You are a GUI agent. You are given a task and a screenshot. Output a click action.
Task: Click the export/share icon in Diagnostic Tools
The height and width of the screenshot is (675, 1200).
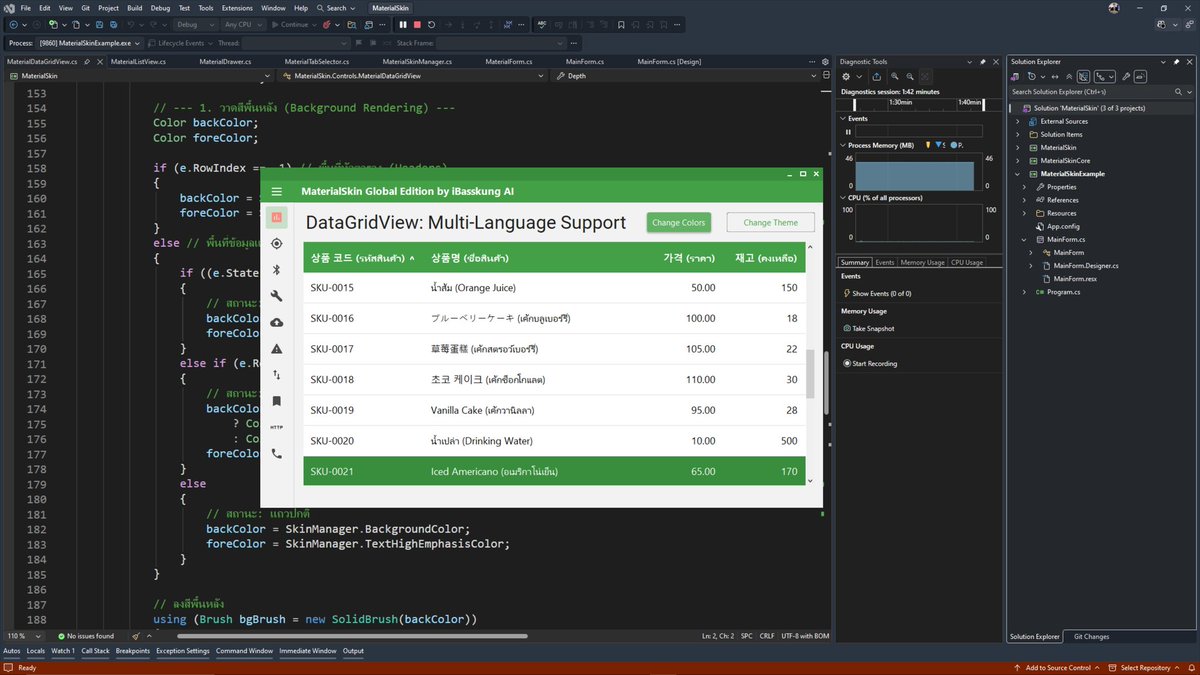click(x=876, y=76)
